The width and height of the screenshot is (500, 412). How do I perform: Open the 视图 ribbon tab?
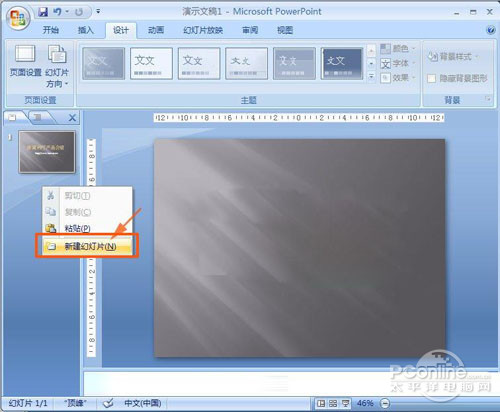[x=285, y=30]
